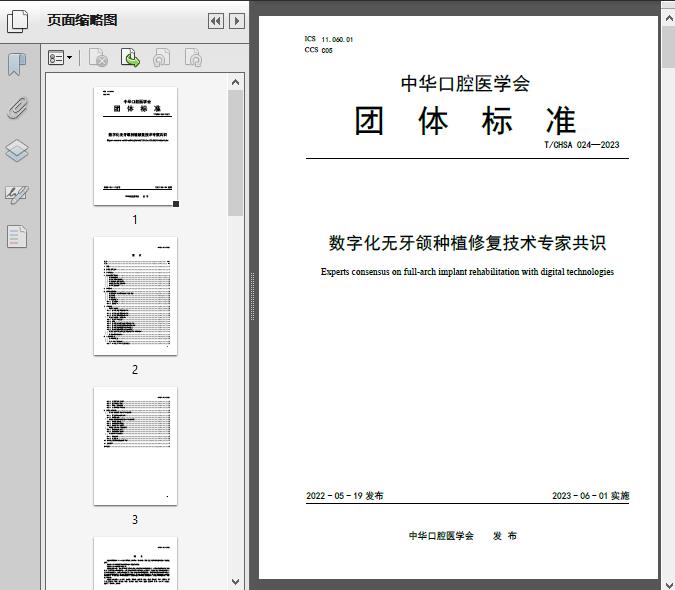
Task: Open the page thumbnails panel icon
Action: tap(17, 21)
